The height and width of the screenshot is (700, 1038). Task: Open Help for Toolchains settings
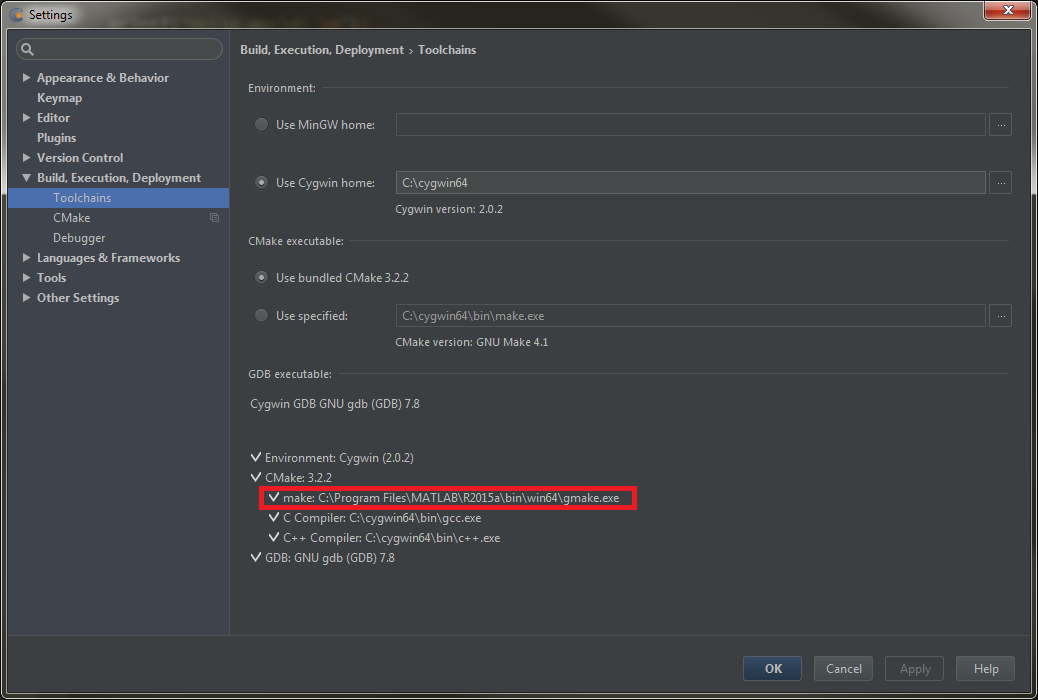(x=986, y=669)
